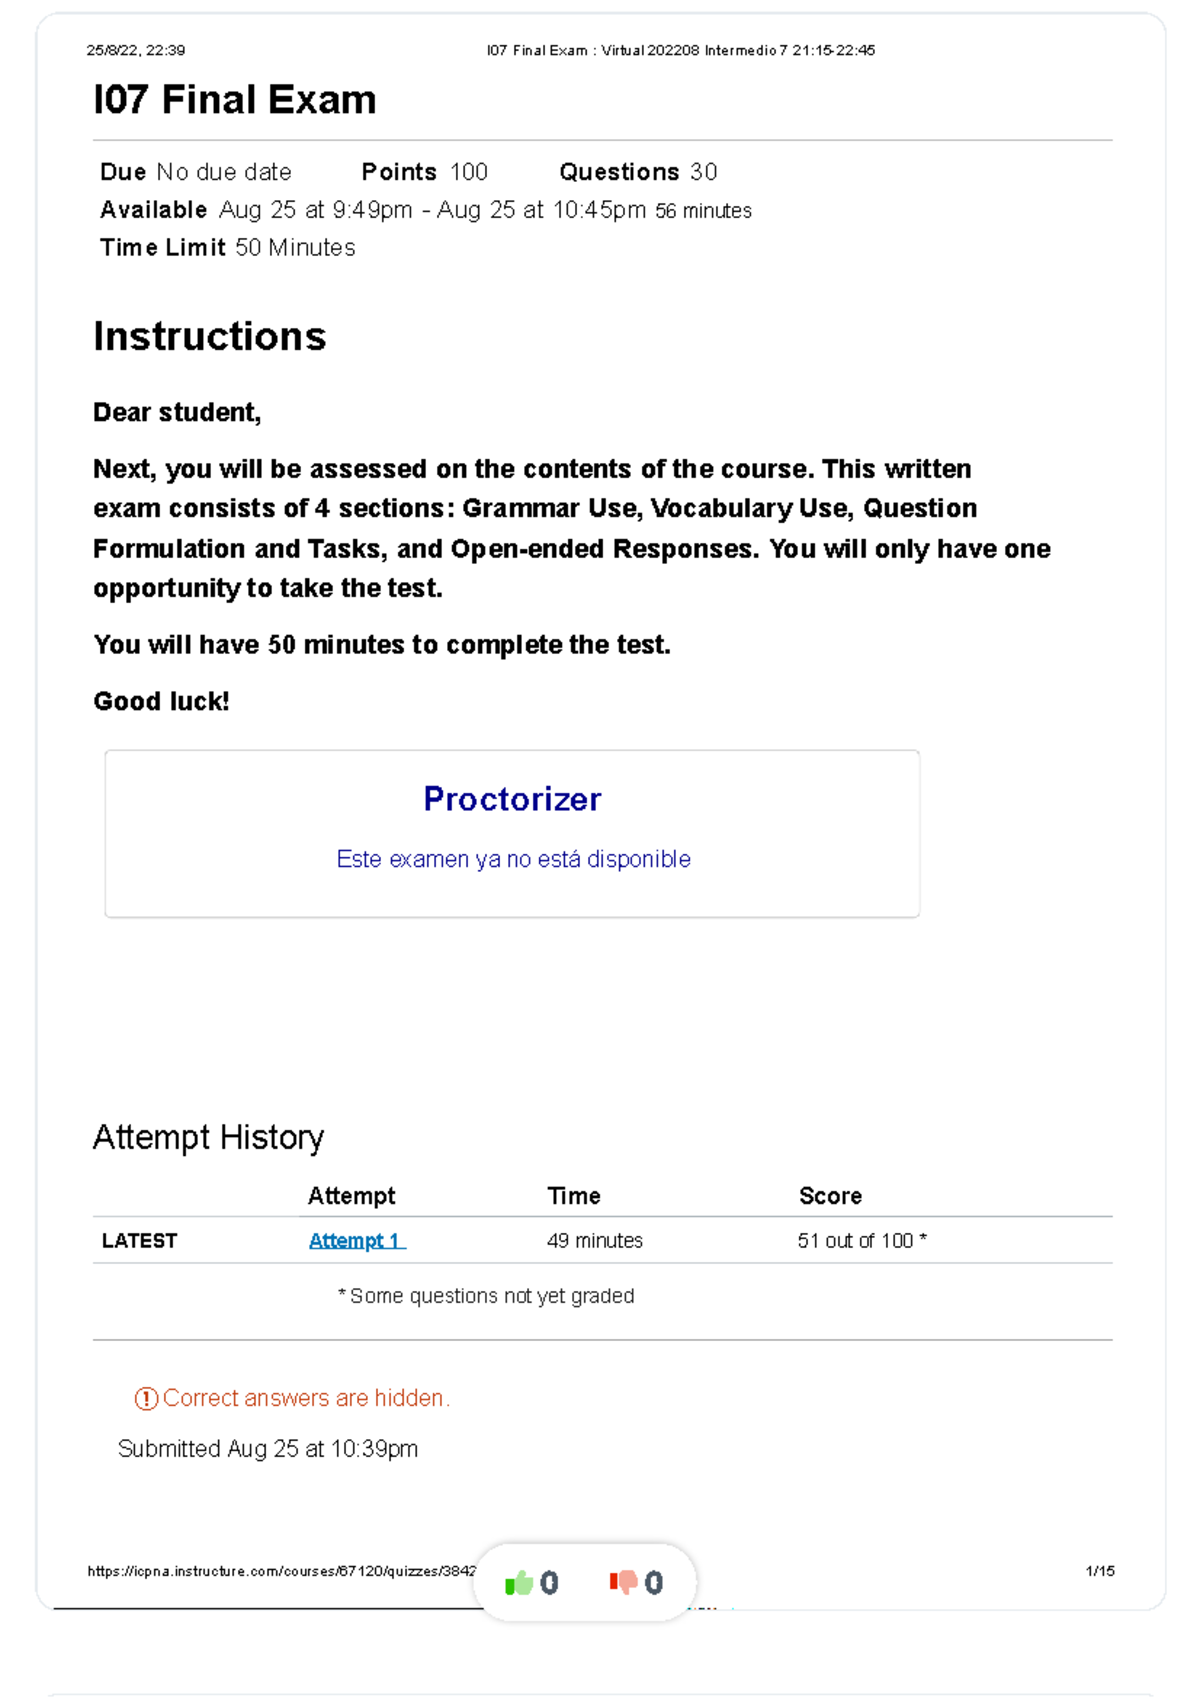Open the Attempt 1 link
The height and width of the screenshot is (1698, 1200).
click(356, 1241)
